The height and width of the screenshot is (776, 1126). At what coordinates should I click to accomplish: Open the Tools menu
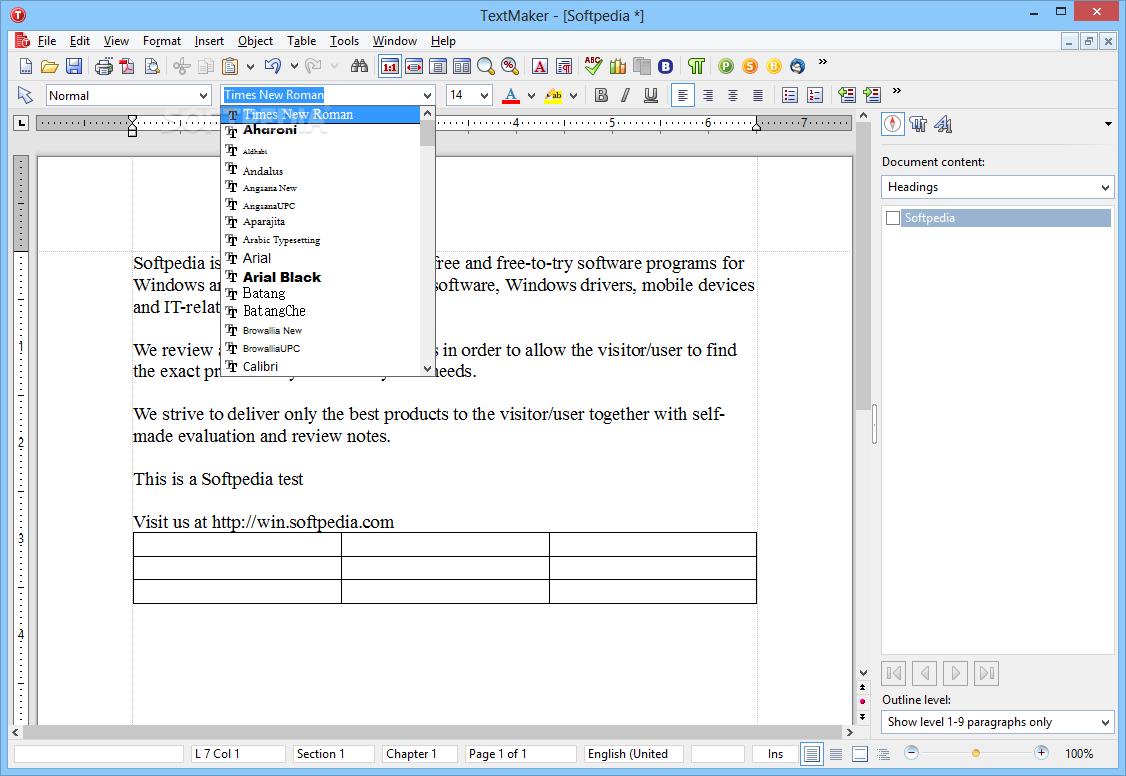tap(344, 41)
